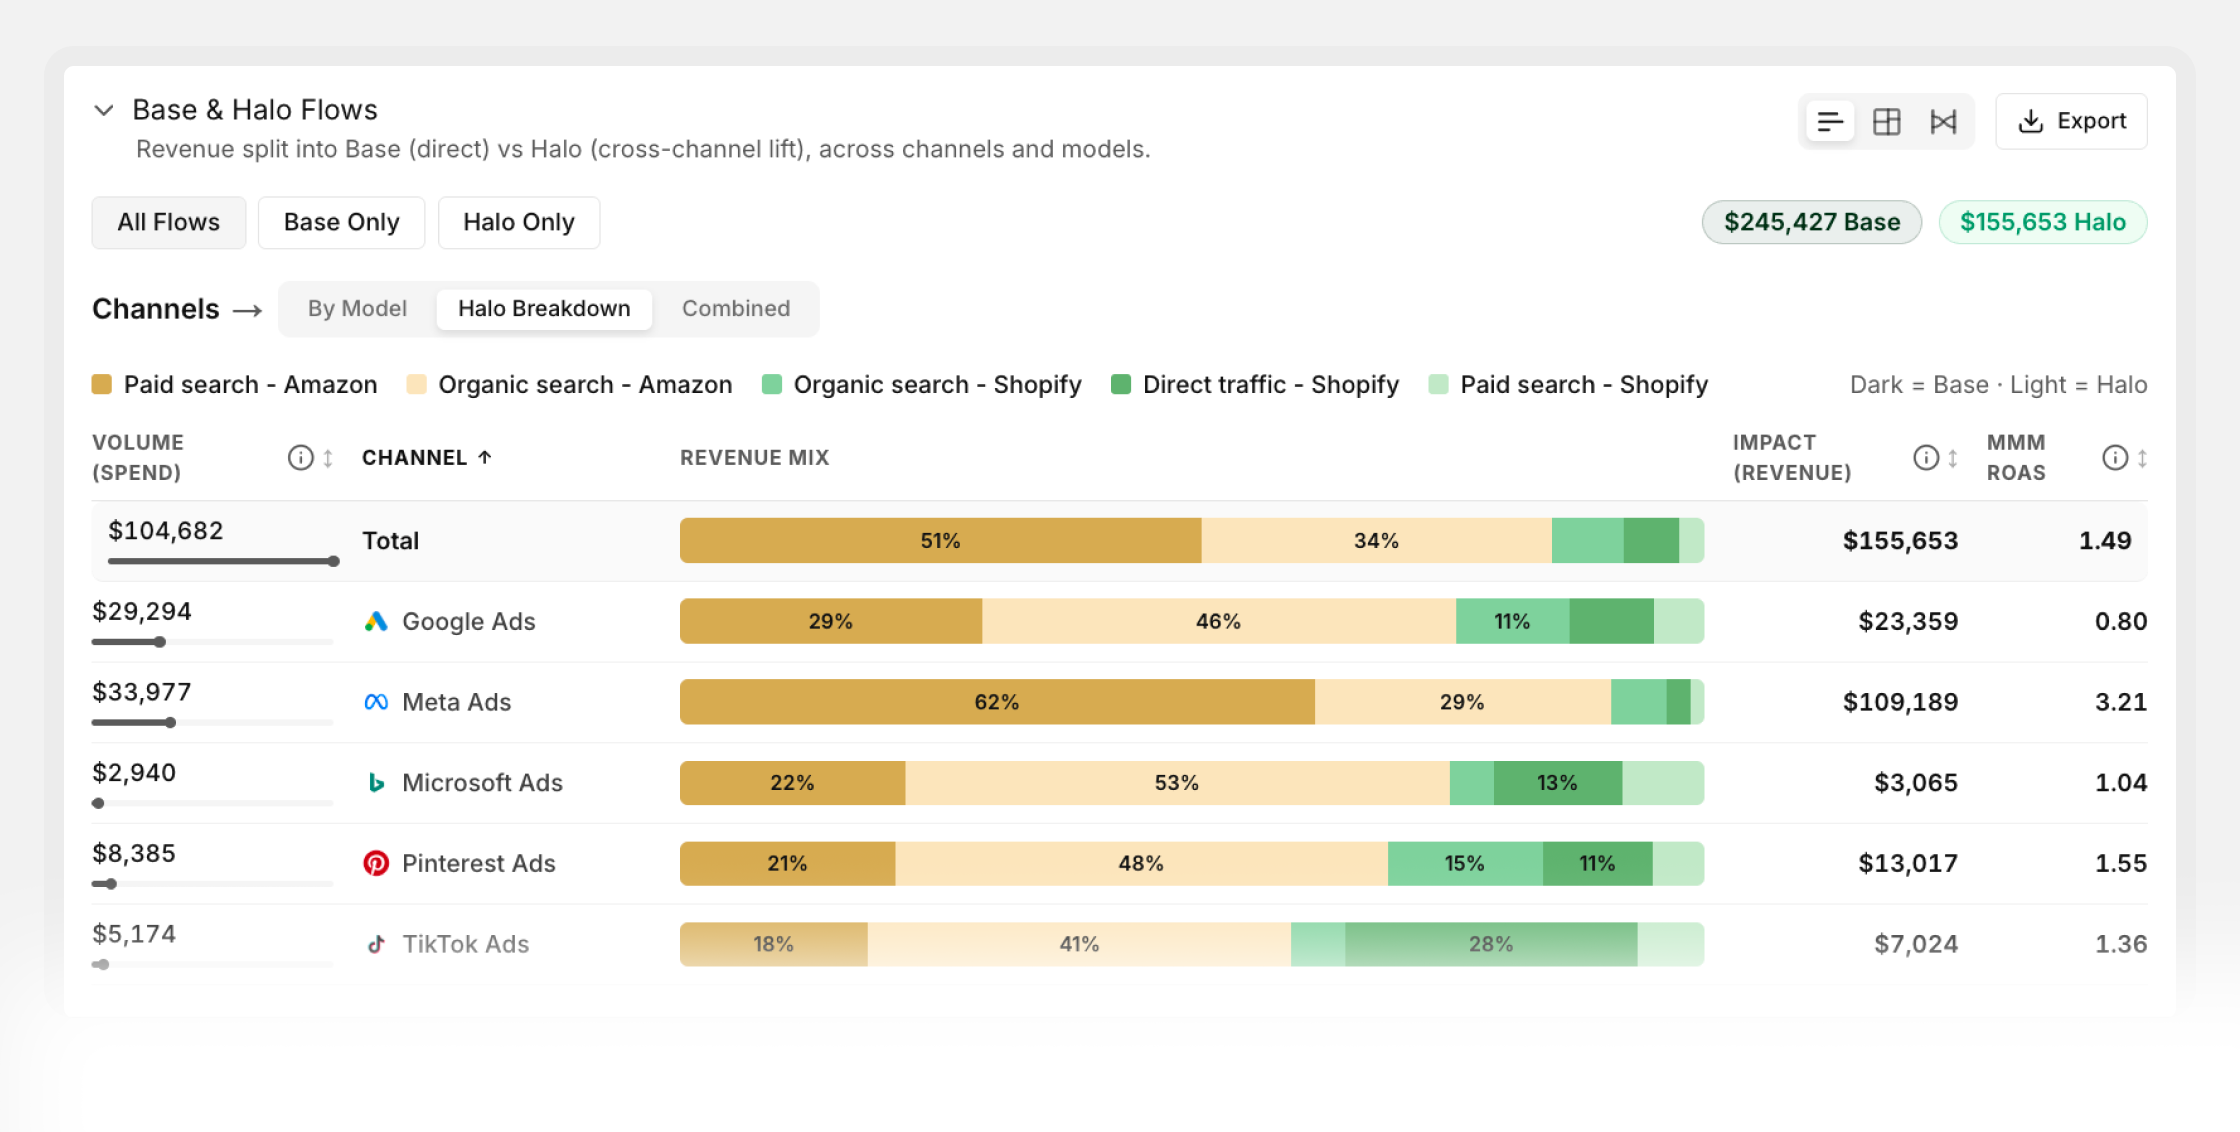Click the Pinterest Ads 15% bar segment
This screenshot has width=2240, height=1132.
click(x=1465, y=864)
